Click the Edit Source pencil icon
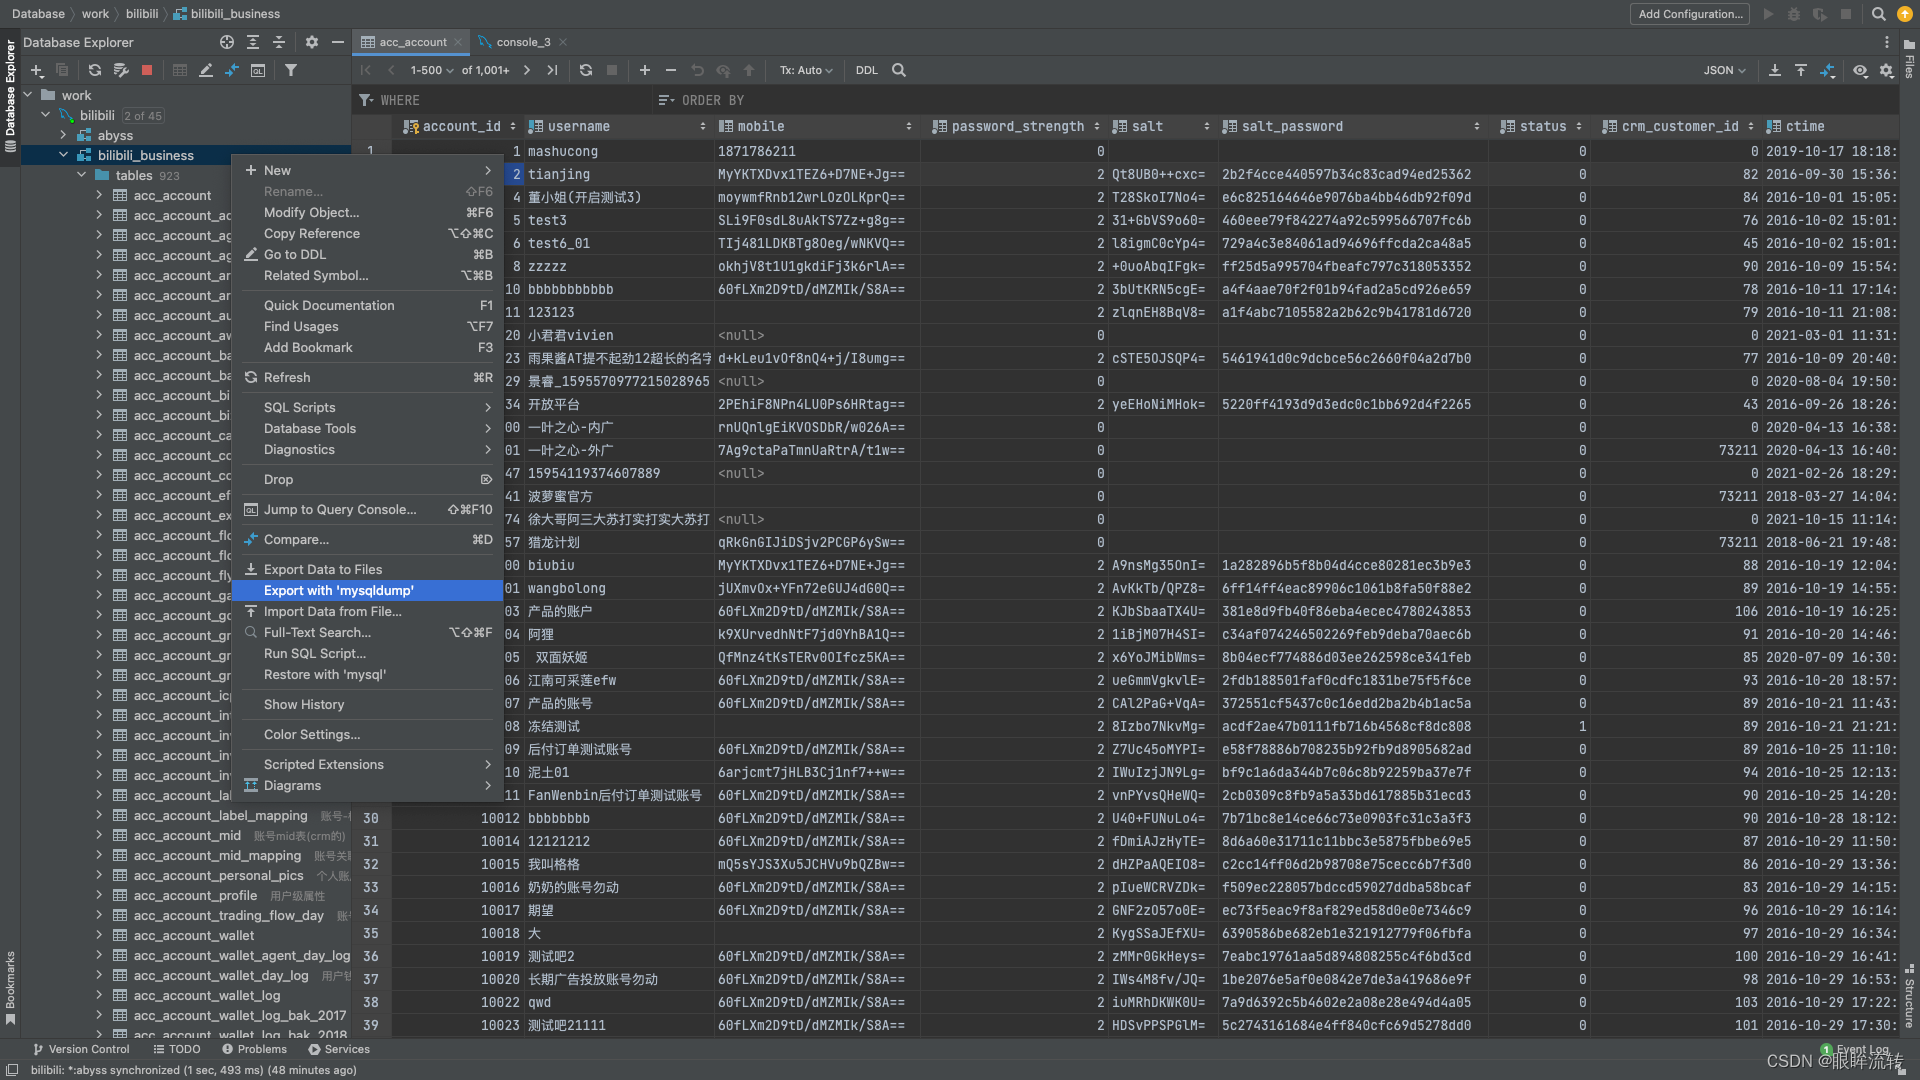1920x1080 pixels. click(206, 71)
